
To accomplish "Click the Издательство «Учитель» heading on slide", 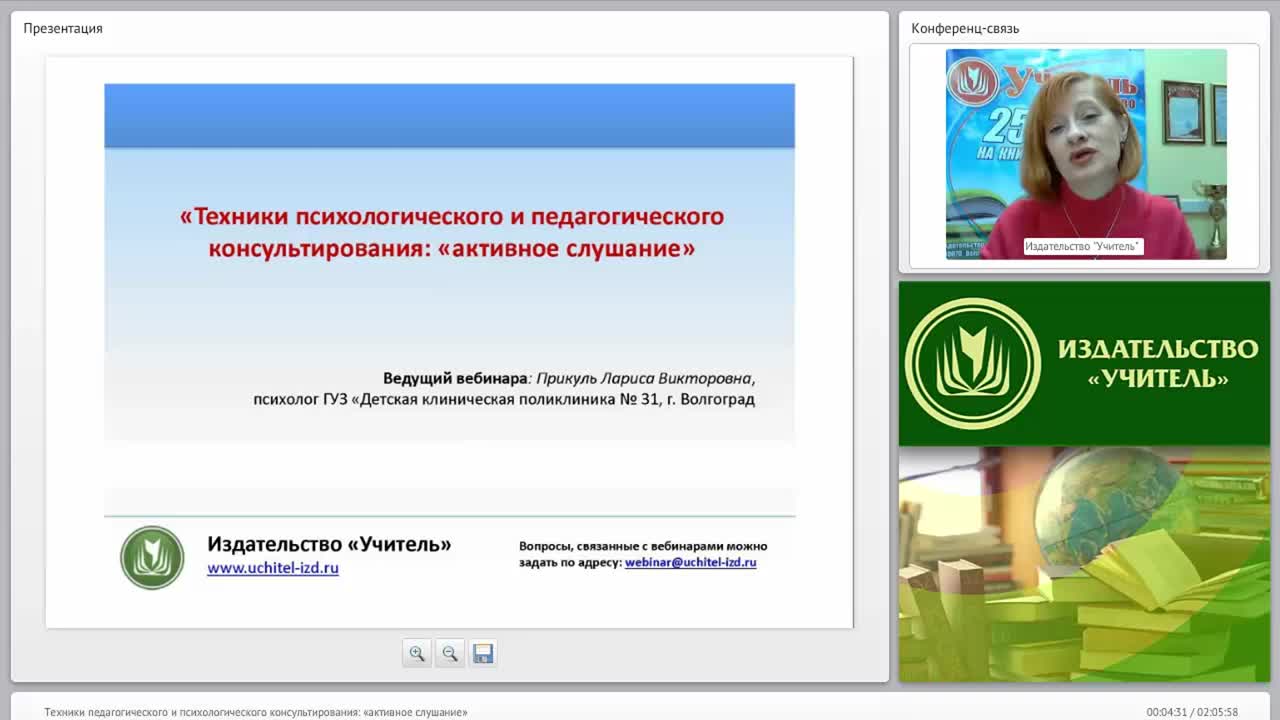I will point(329,544).
